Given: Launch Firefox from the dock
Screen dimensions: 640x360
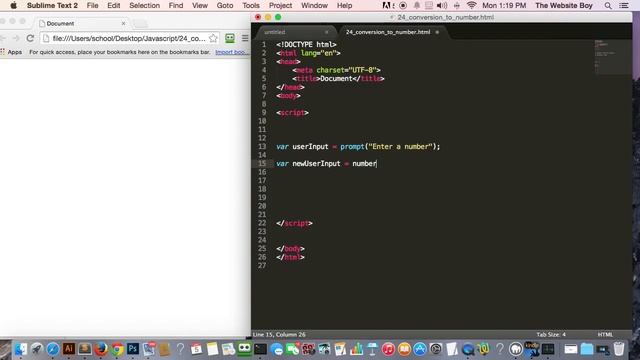Looking at the screenshot, I should tap(101, 349).
